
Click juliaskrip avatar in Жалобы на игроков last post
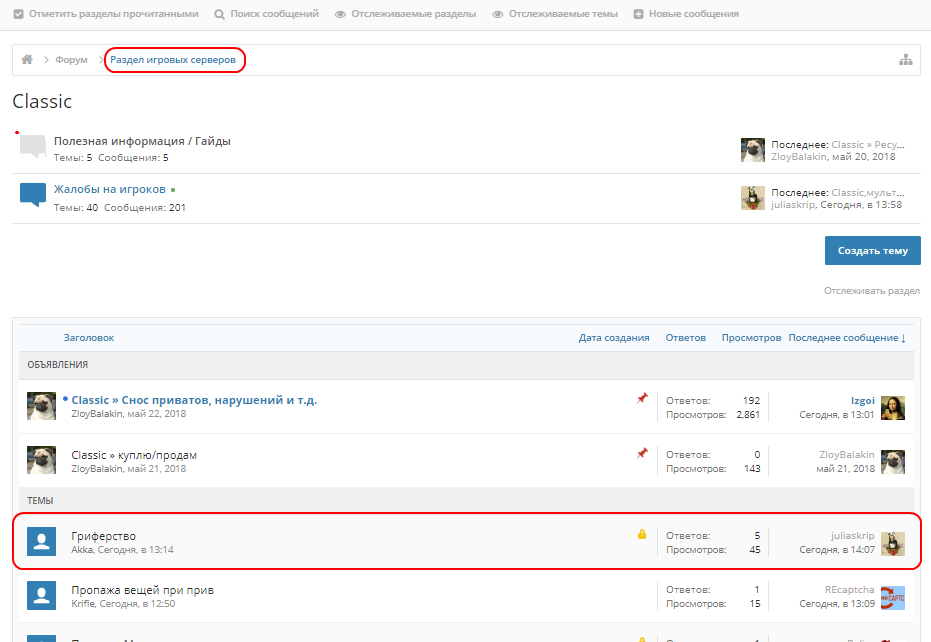tap(753, 198)
